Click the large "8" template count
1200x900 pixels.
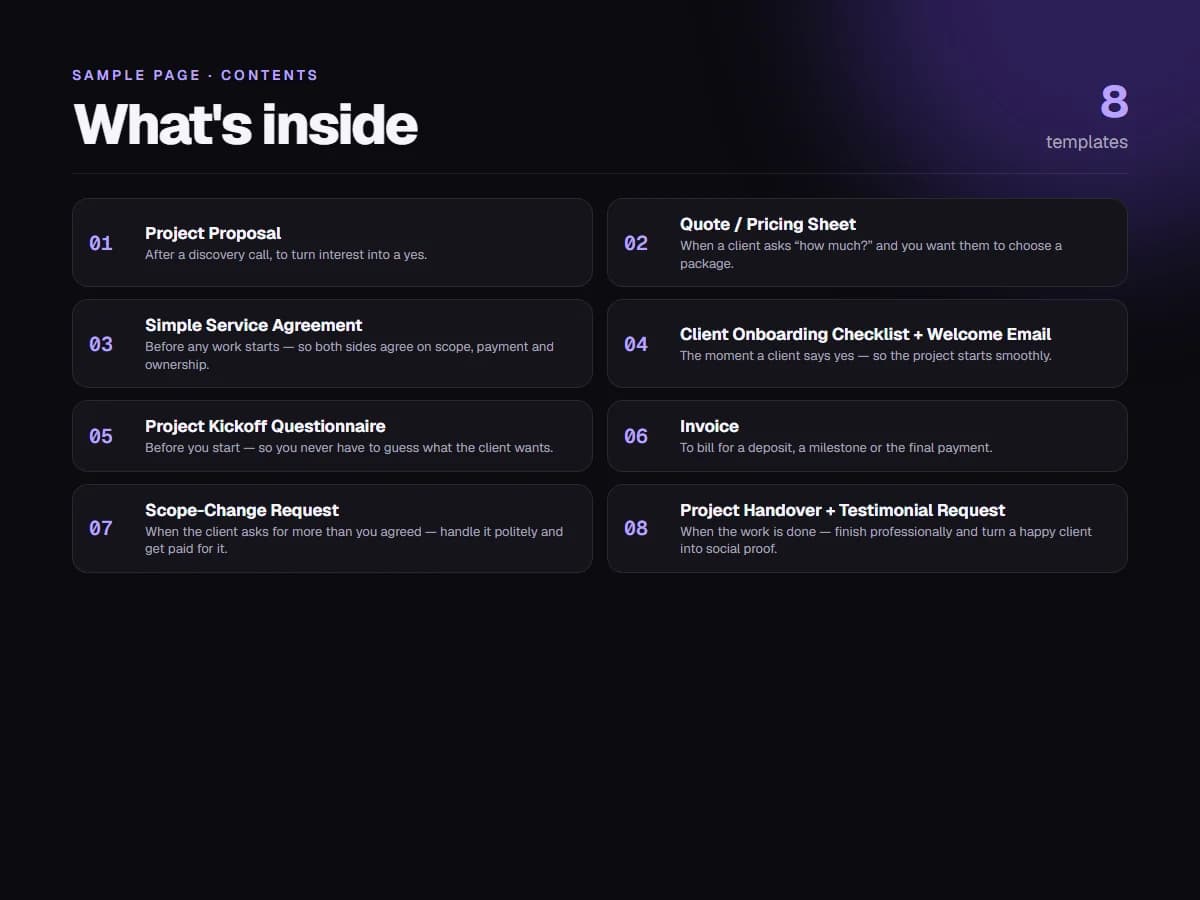pos(1114,101)
